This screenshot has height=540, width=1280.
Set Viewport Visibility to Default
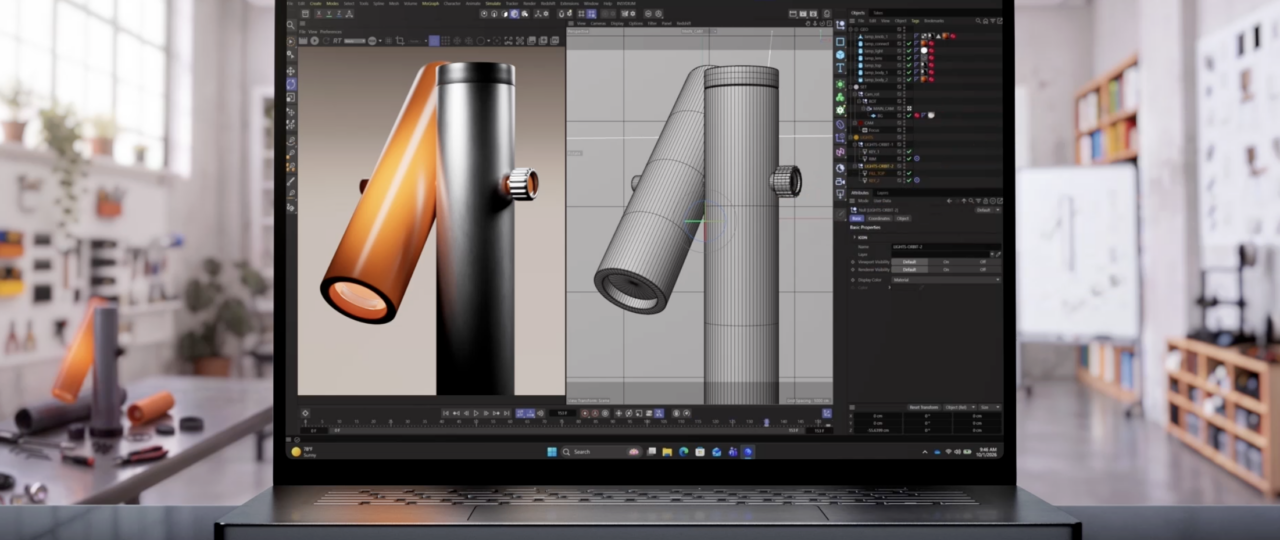(909, 262)
